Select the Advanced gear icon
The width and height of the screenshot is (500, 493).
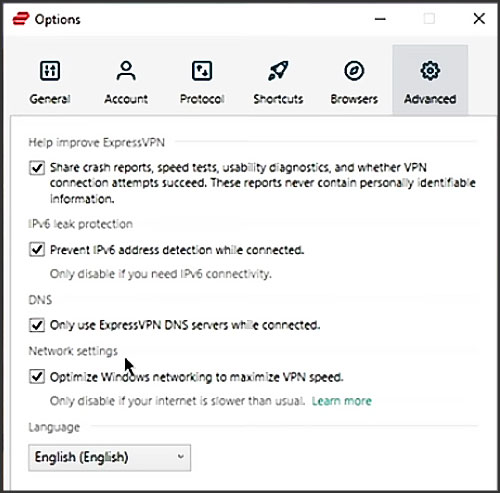click(x=430, y=71)
